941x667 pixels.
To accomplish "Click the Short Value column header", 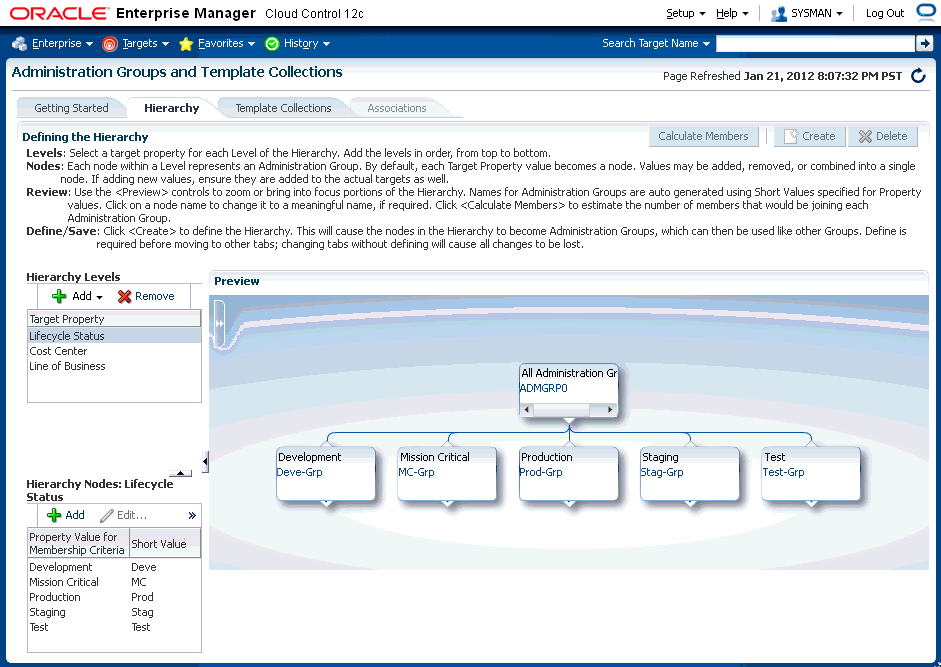I will tap(165, 543).
